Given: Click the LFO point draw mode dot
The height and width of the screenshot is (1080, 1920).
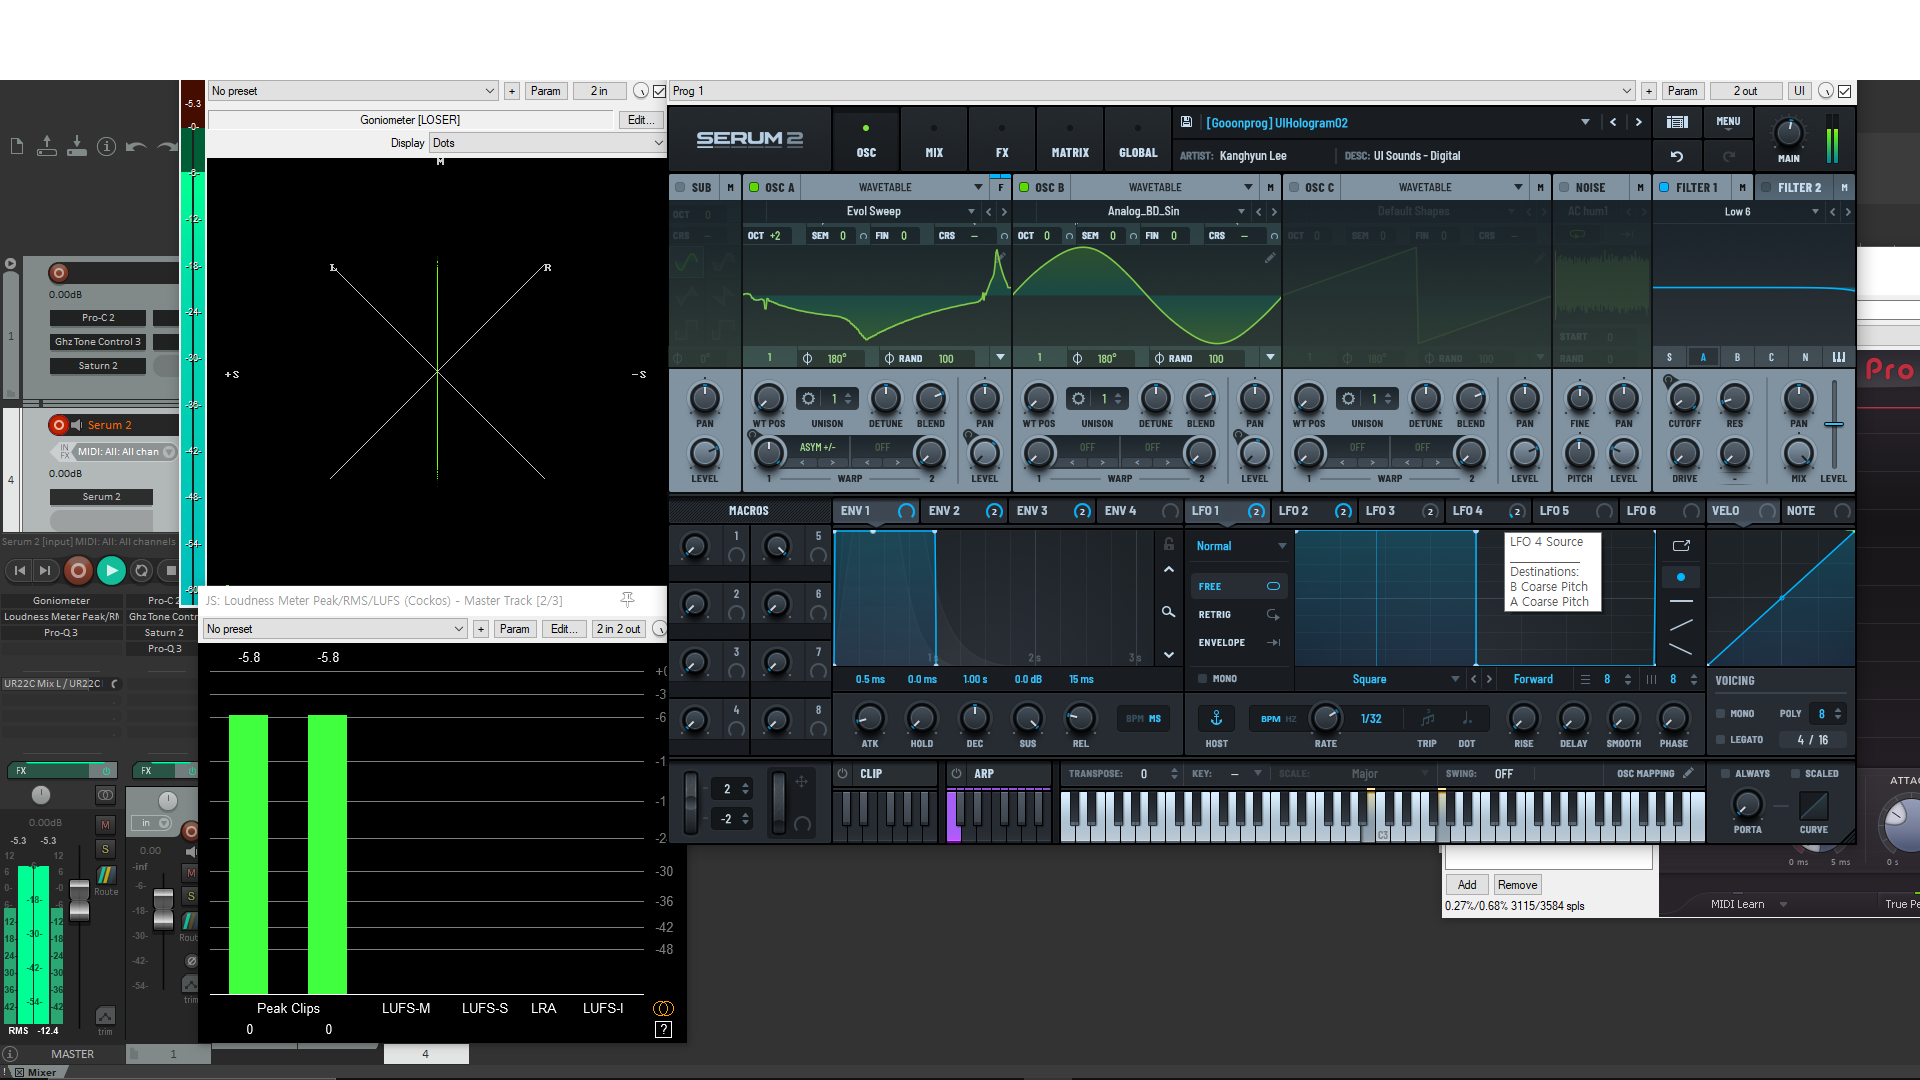Looking at the screenshot, I should tap(1681, 577).
